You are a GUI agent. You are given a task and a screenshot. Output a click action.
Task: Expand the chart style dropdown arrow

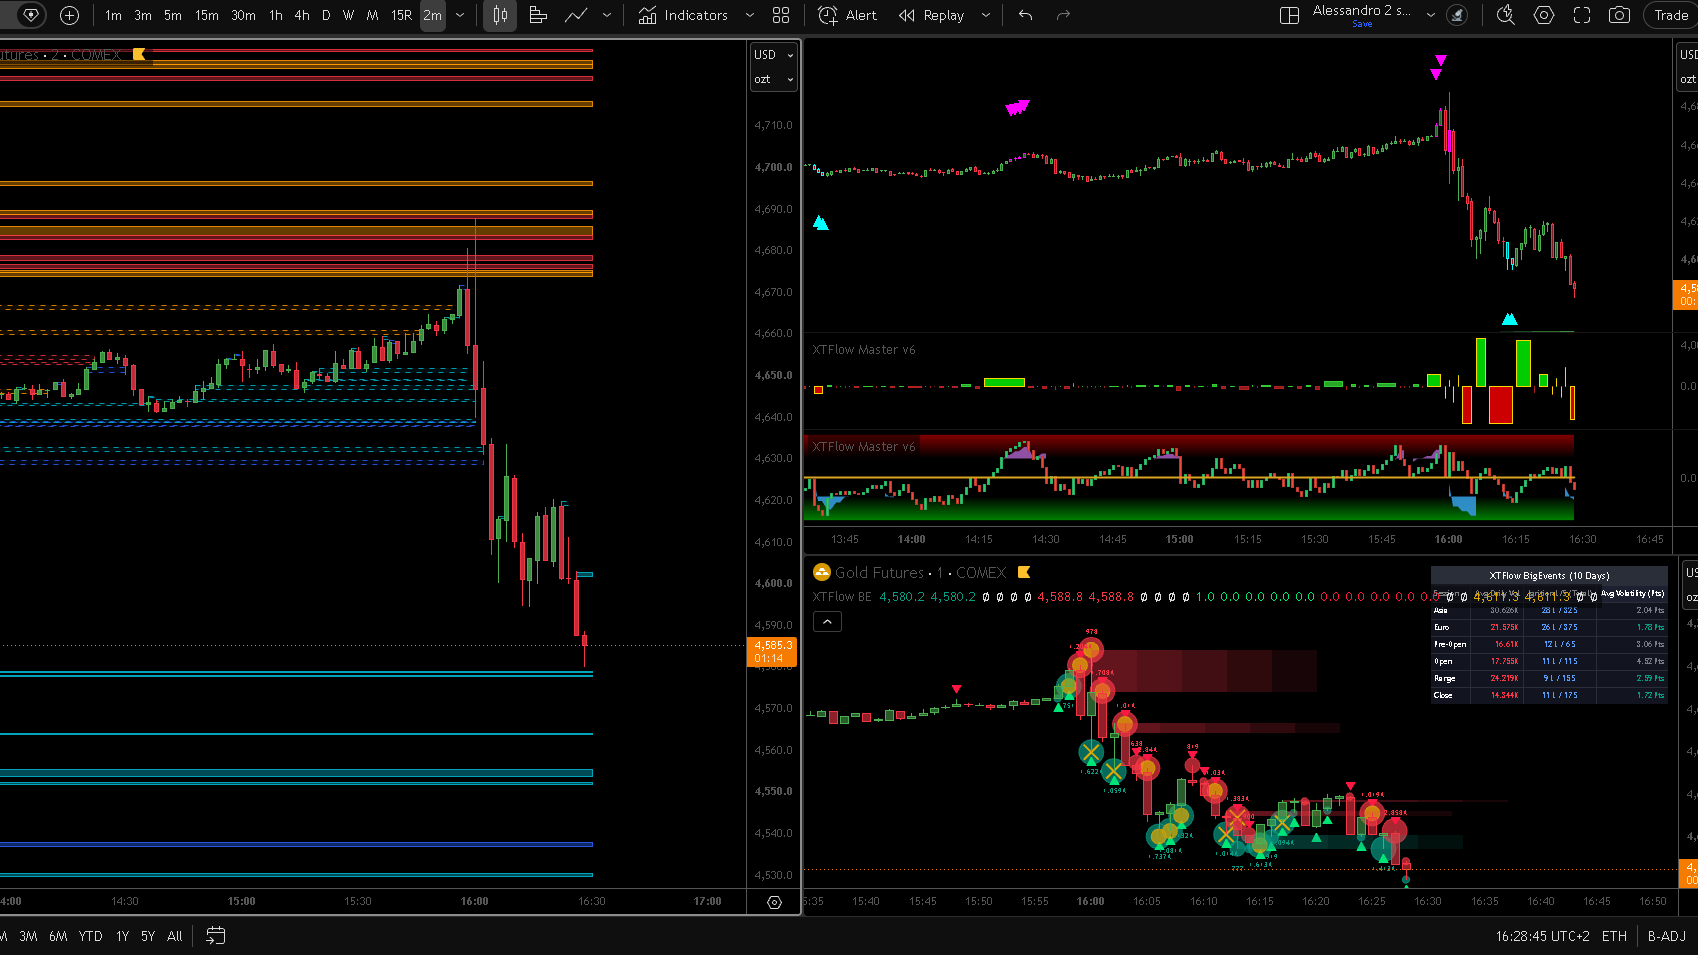pos(607,15)
